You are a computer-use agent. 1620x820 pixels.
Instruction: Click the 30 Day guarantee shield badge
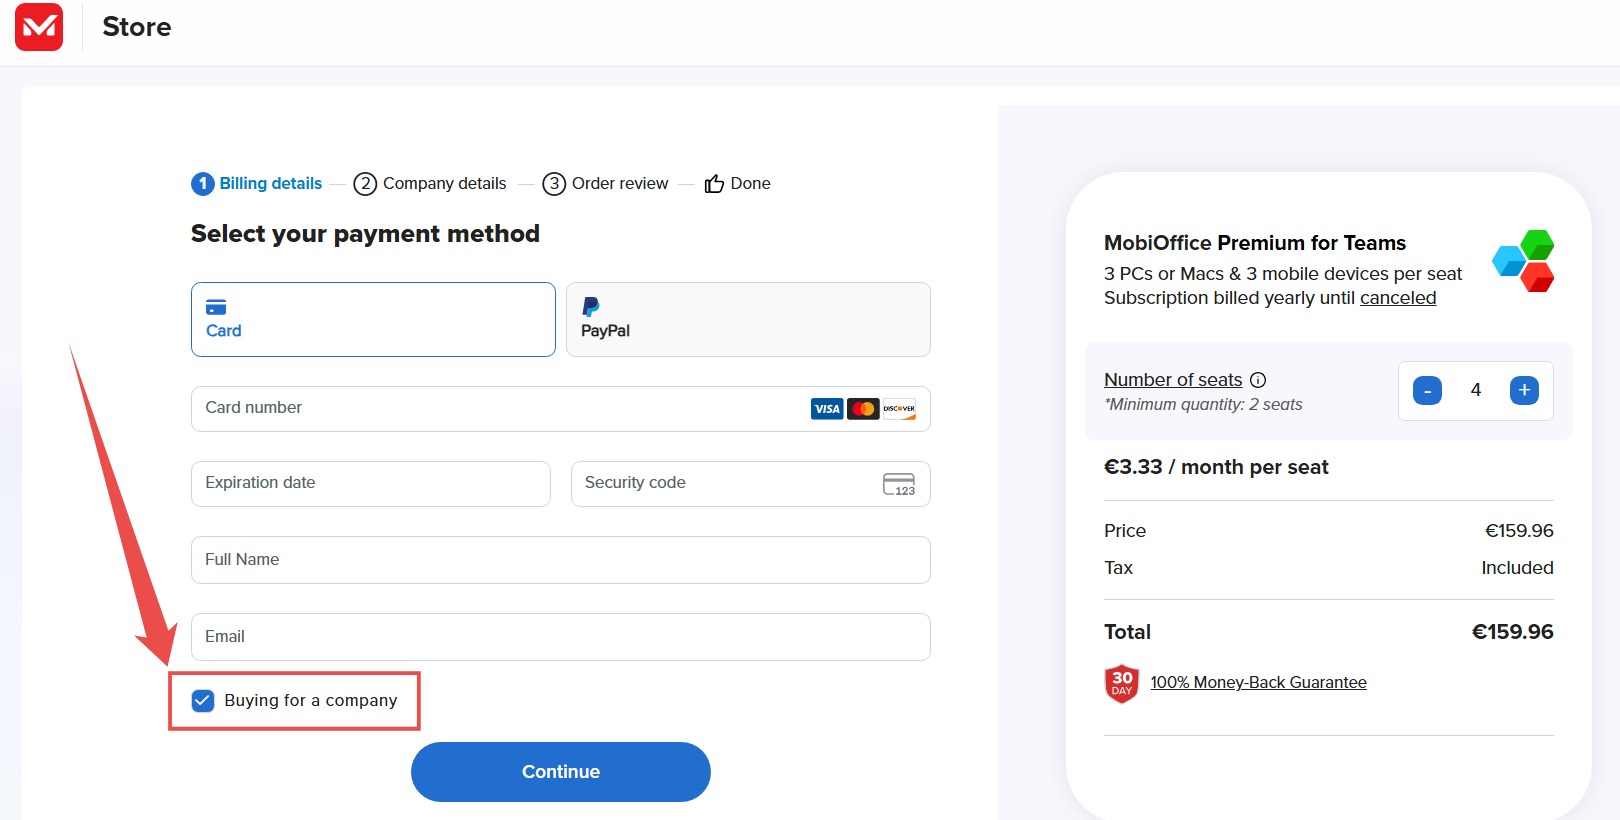tap(1122, 683)
